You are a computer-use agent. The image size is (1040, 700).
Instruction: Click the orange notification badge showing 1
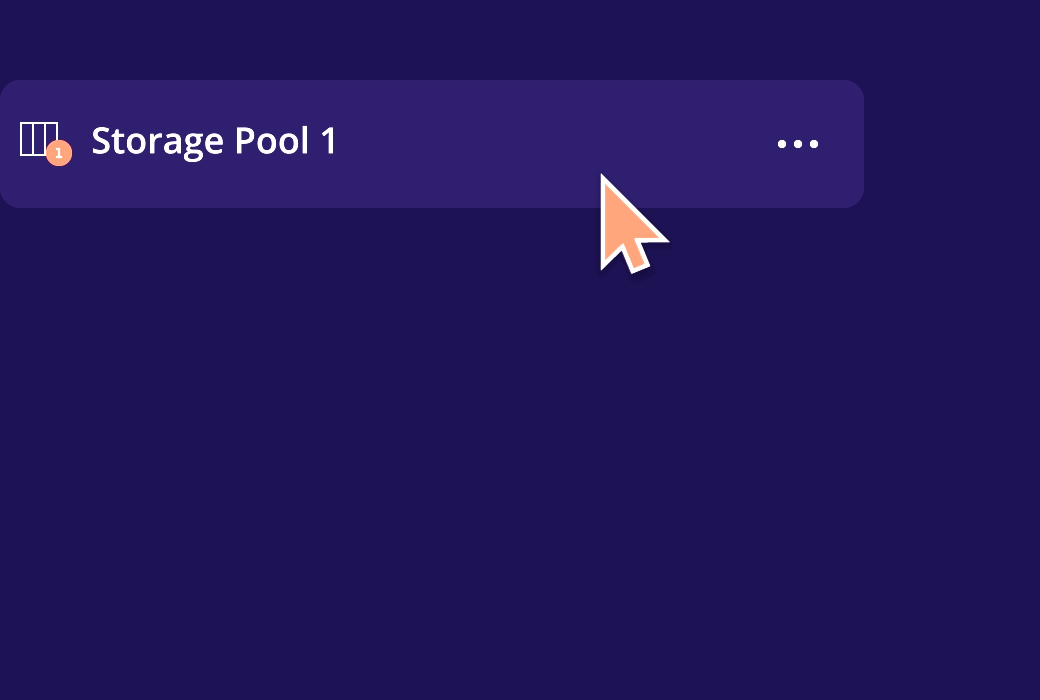tap(59, 153)
